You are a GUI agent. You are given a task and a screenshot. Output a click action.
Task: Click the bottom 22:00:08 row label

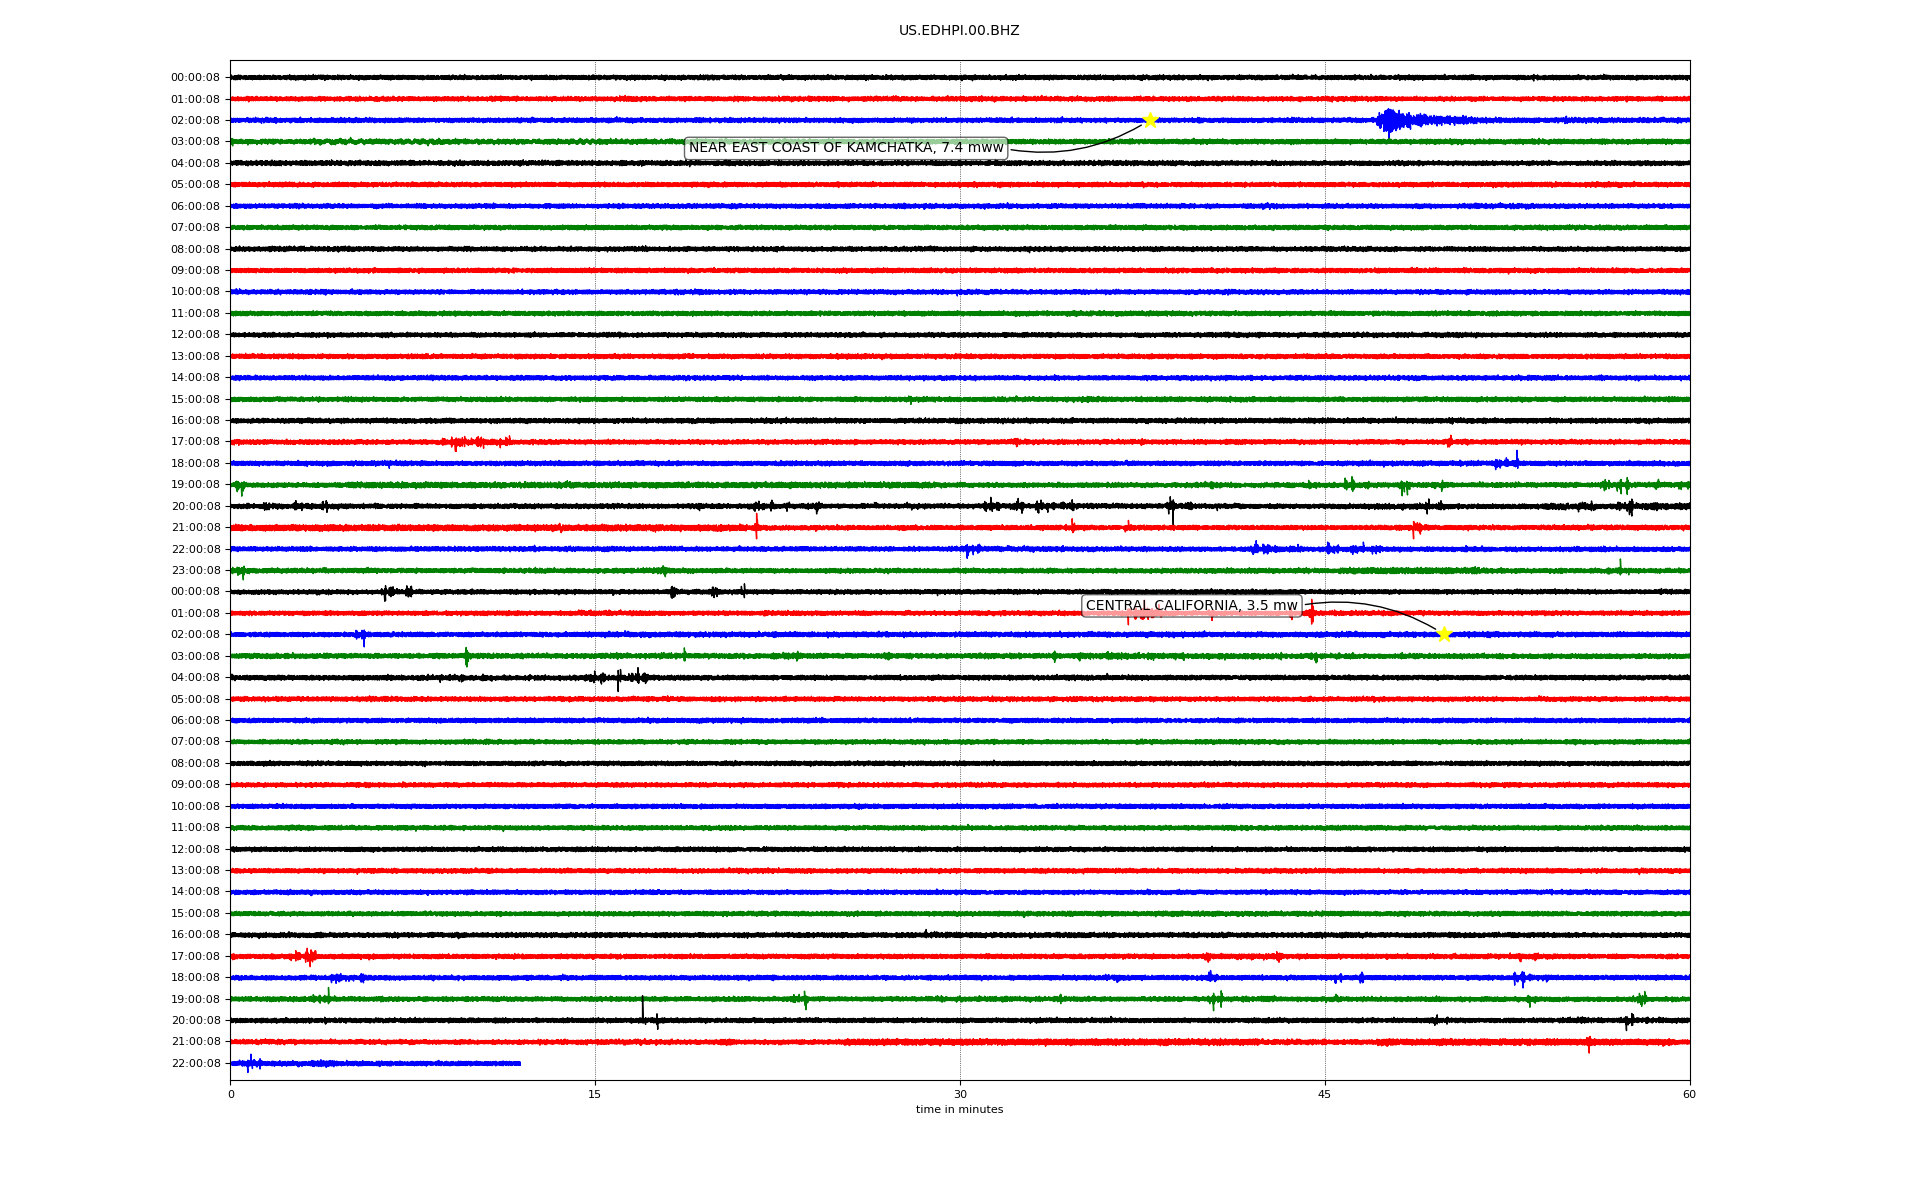click(x=195, y=1064)
